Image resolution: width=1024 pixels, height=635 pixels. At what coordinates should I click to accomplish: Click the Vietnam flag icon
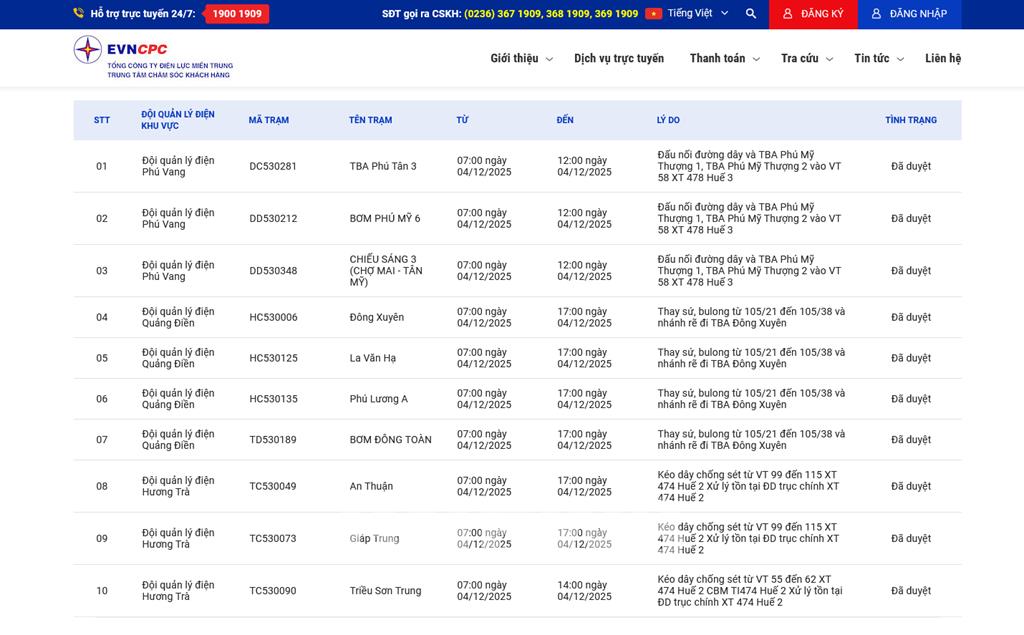[x=653, y=14]
